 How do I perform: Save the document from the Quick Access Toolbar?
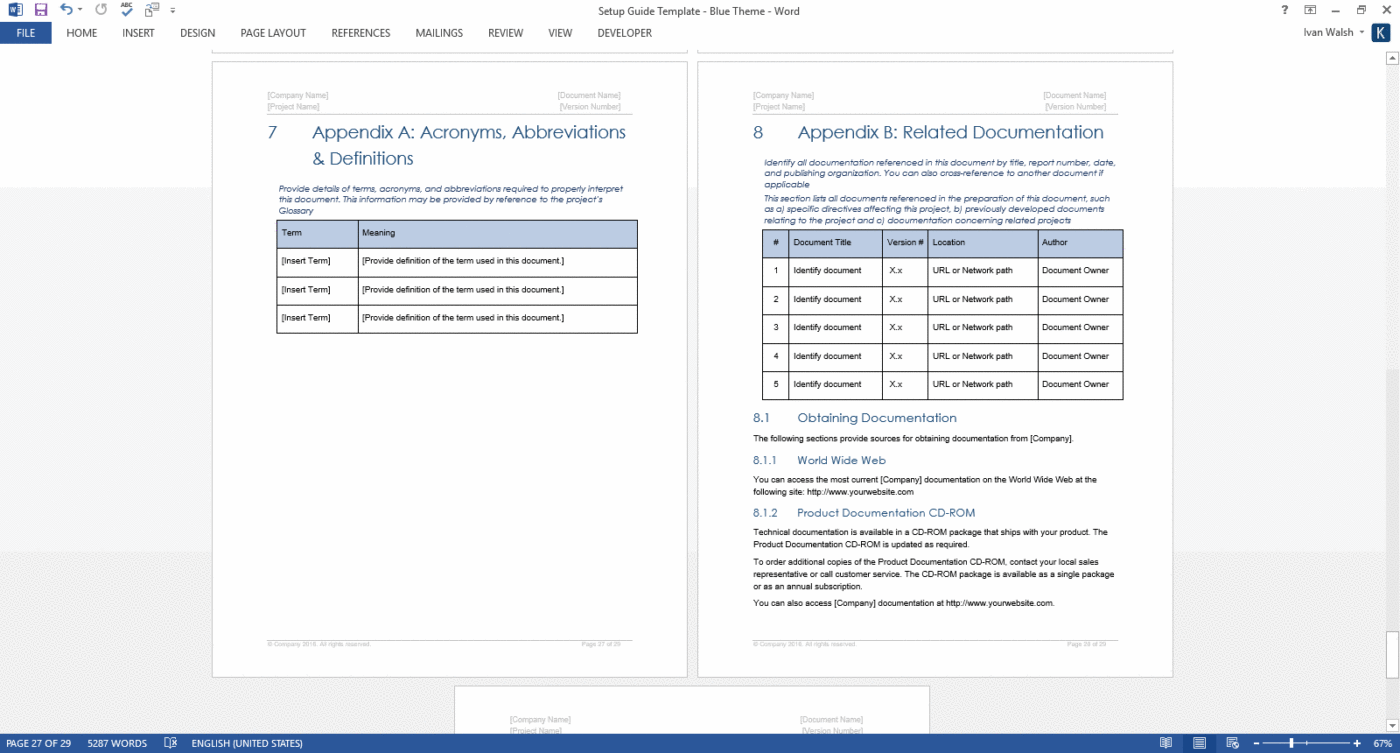40,8
